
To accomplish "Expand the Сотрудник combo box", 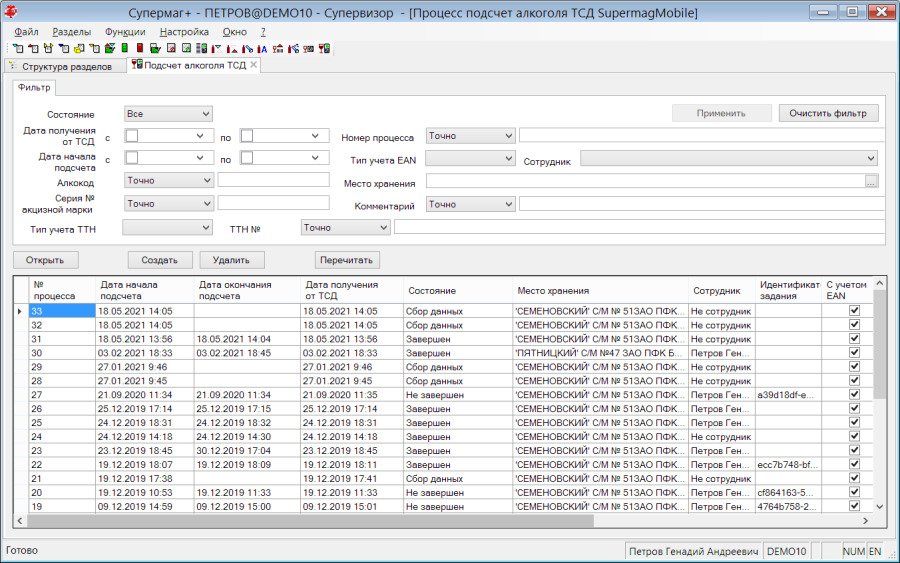I will tap(729, 158).
